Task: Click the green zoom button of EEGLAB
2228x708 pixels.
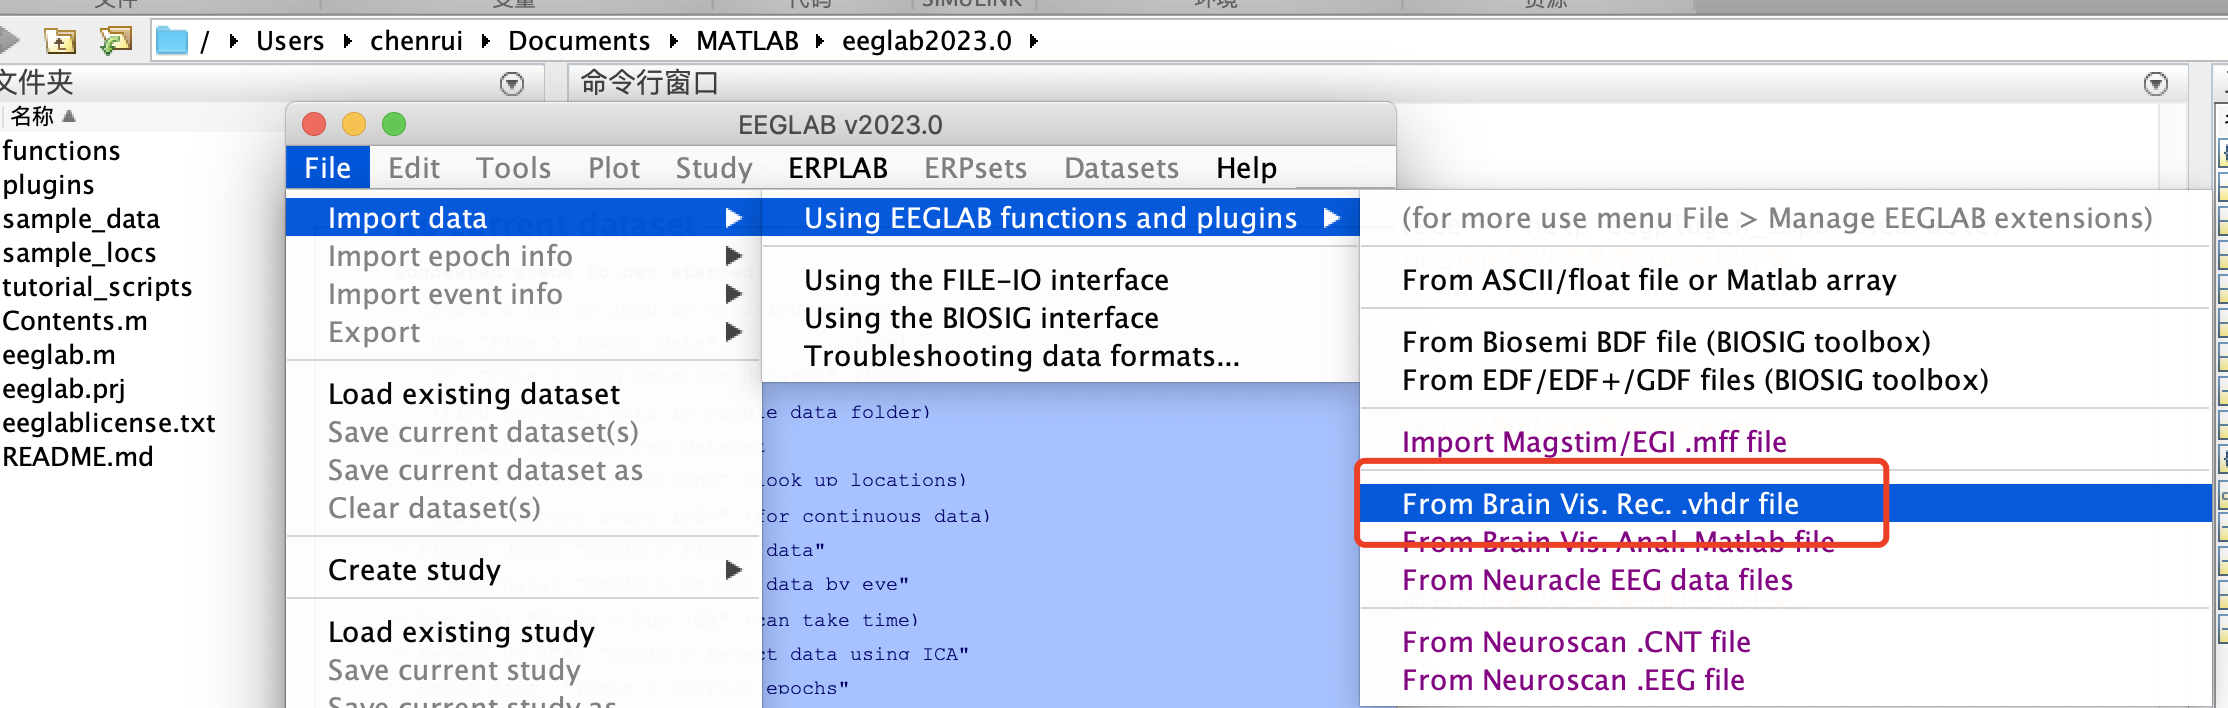Action: point(394,124)
